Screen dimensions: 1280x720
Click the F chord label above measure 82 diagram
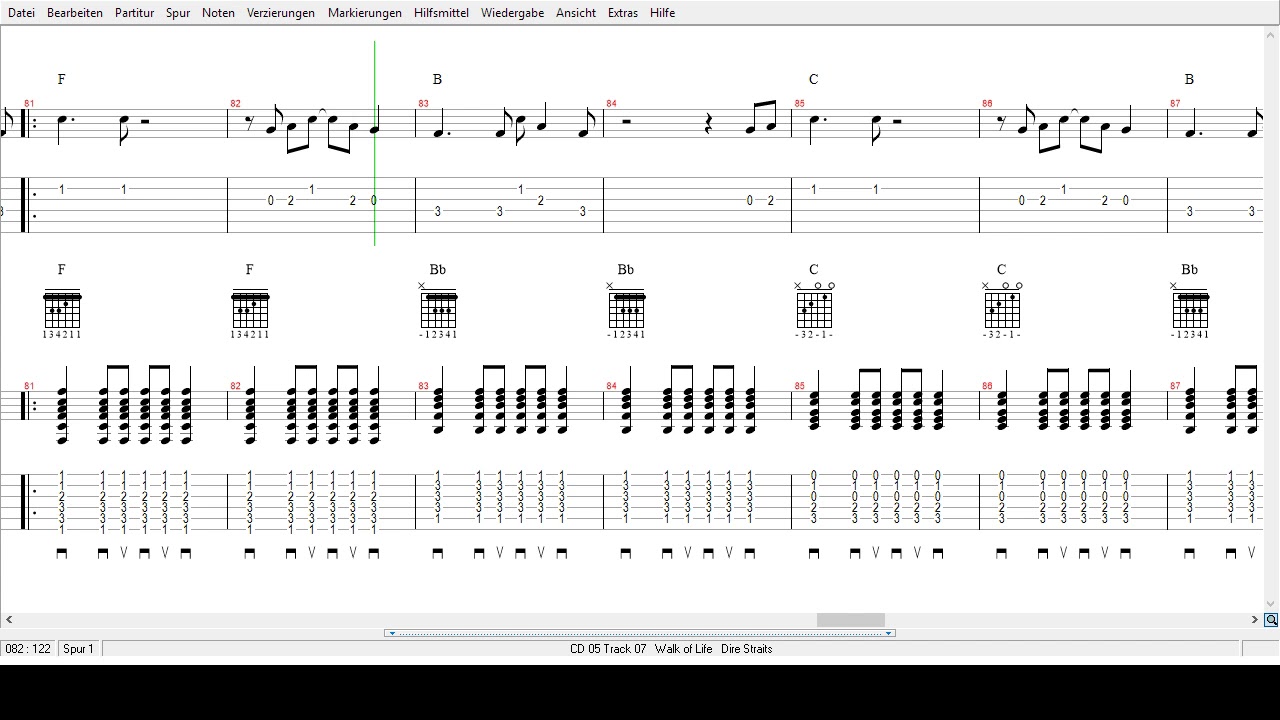coord(250,270)
